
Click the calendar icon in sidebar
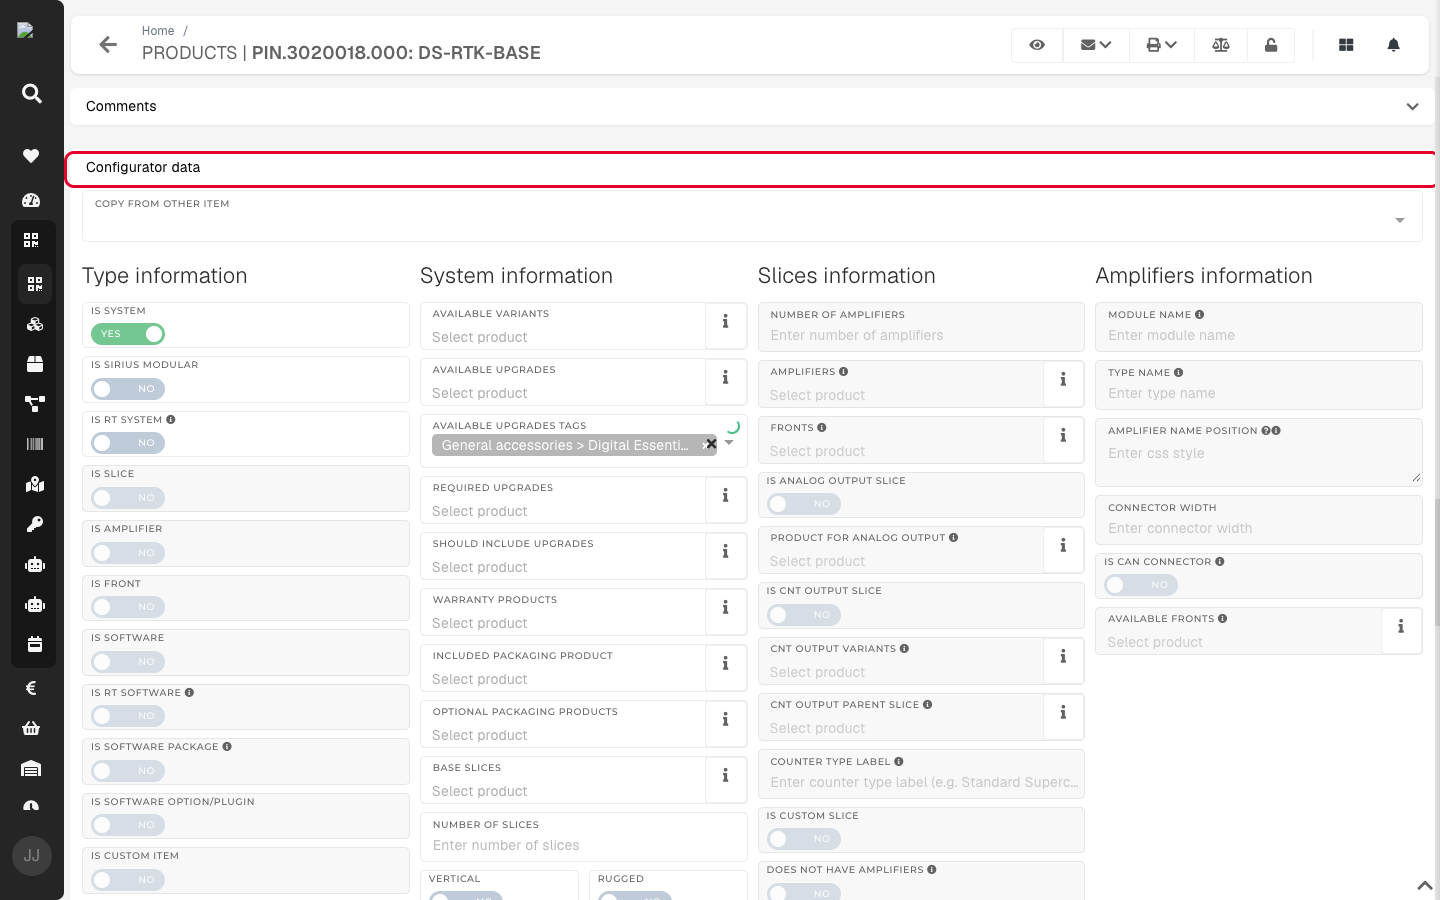click(35, 644)
